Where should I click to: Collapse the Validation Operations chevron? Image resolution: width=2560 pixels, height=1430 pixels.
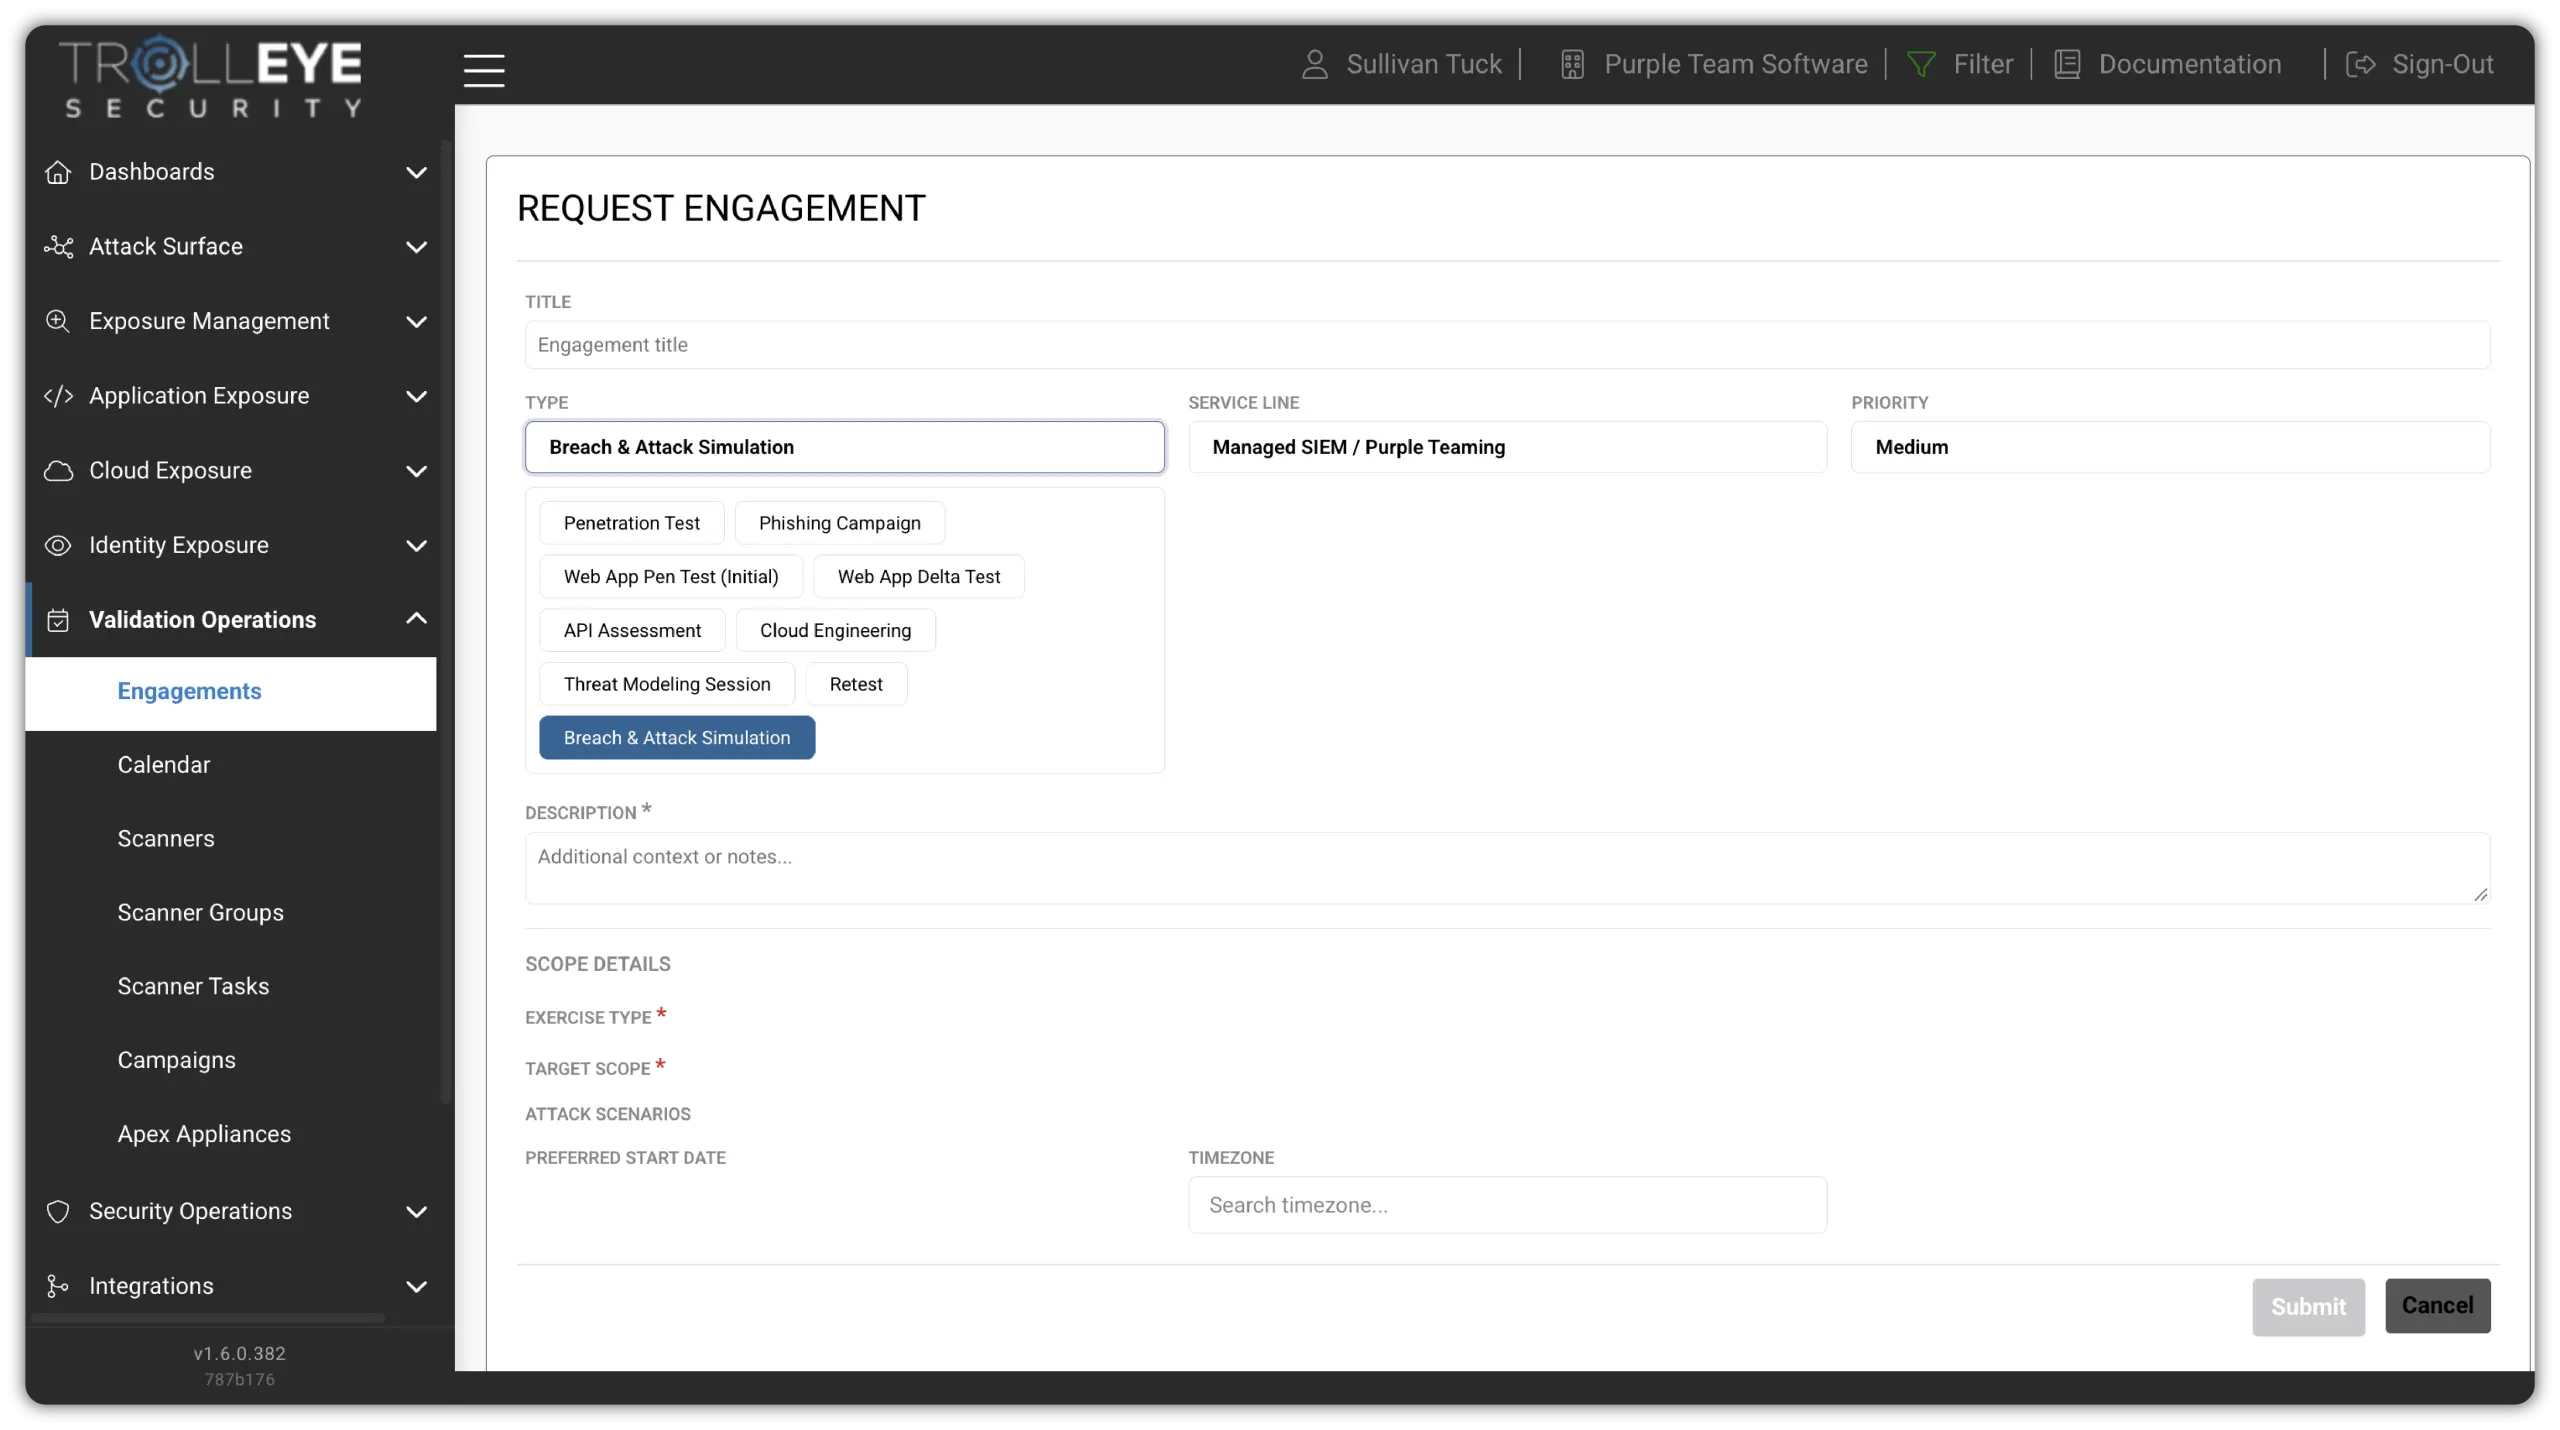coord(416,619)
